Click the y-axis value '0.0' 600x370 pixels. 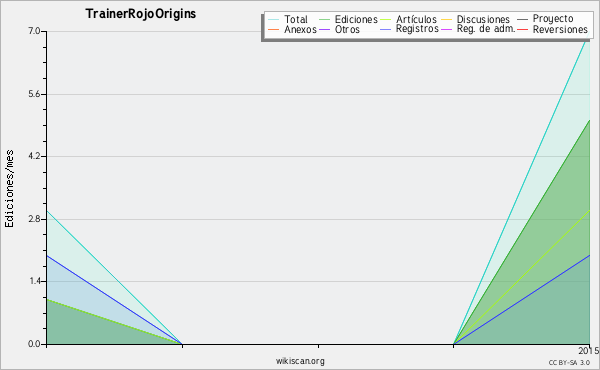34,344
